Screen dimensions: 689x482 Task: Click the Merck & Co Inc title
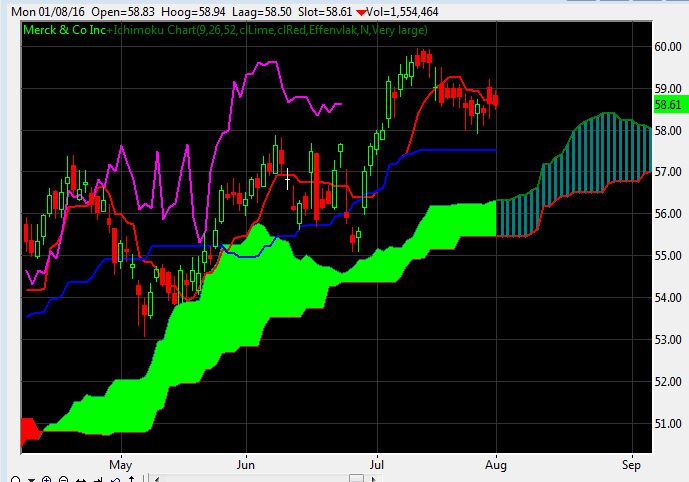coord(65,30)
